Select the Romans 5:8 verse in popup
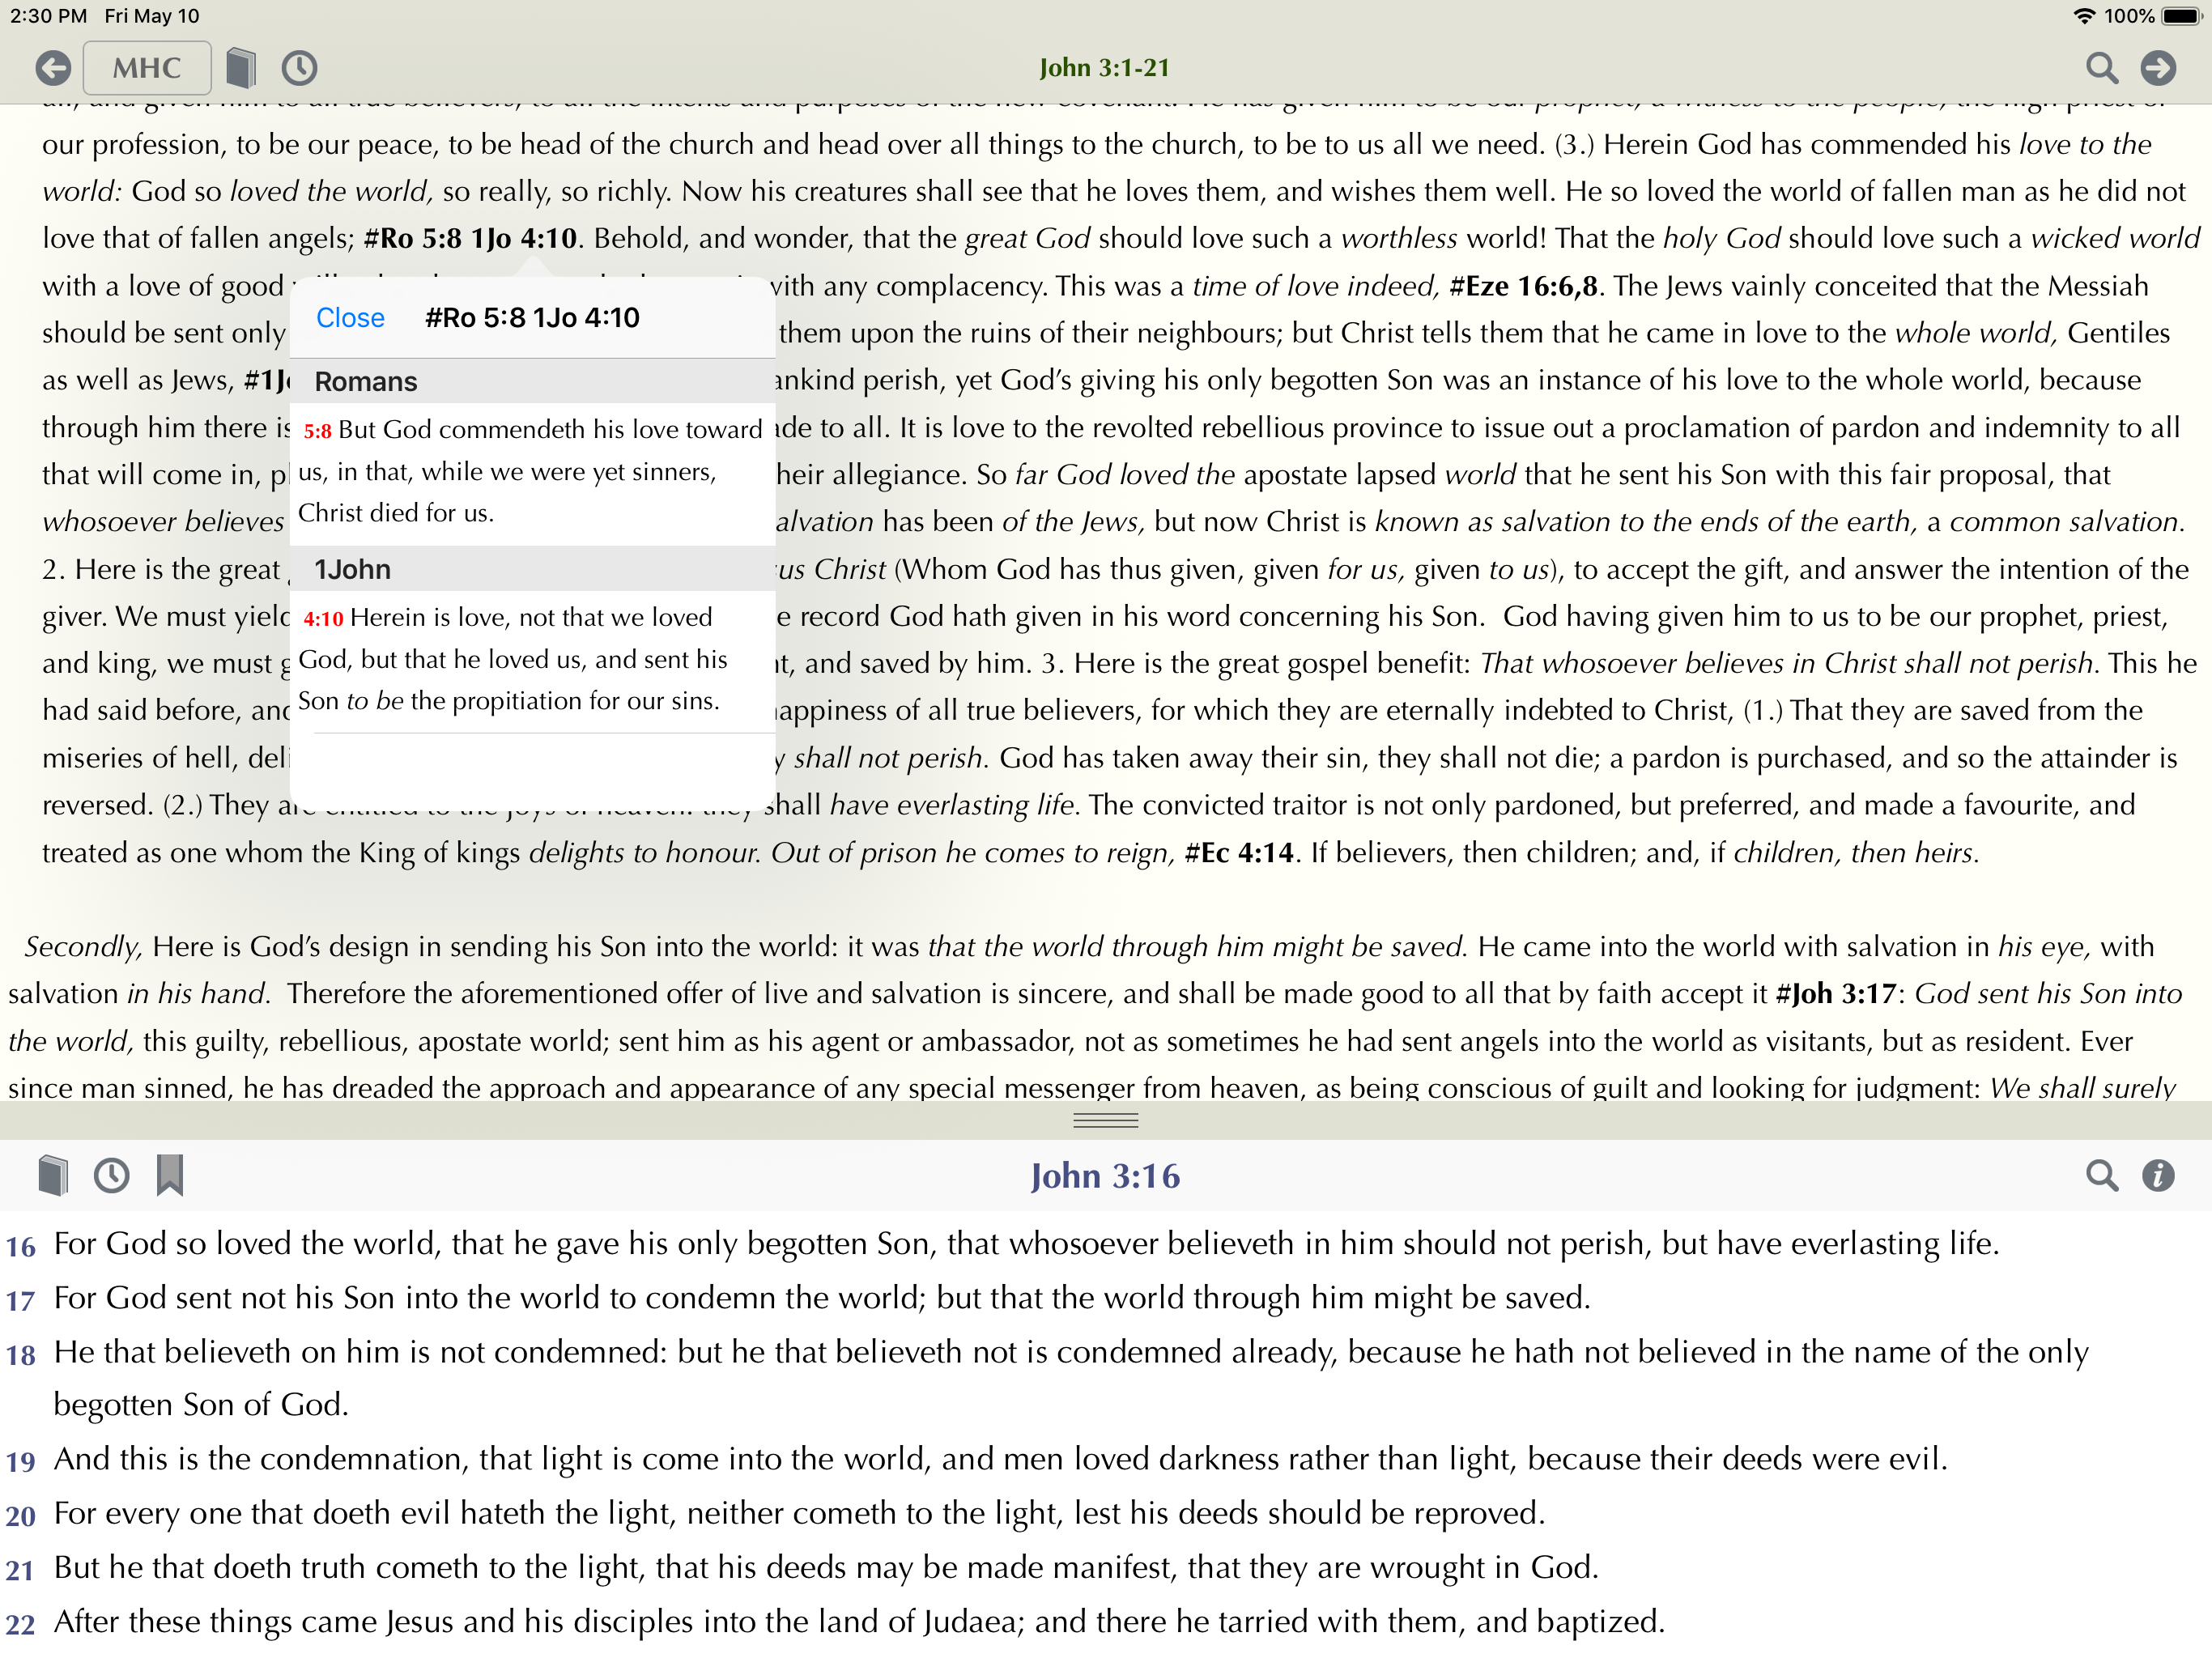 click(530, 471)
